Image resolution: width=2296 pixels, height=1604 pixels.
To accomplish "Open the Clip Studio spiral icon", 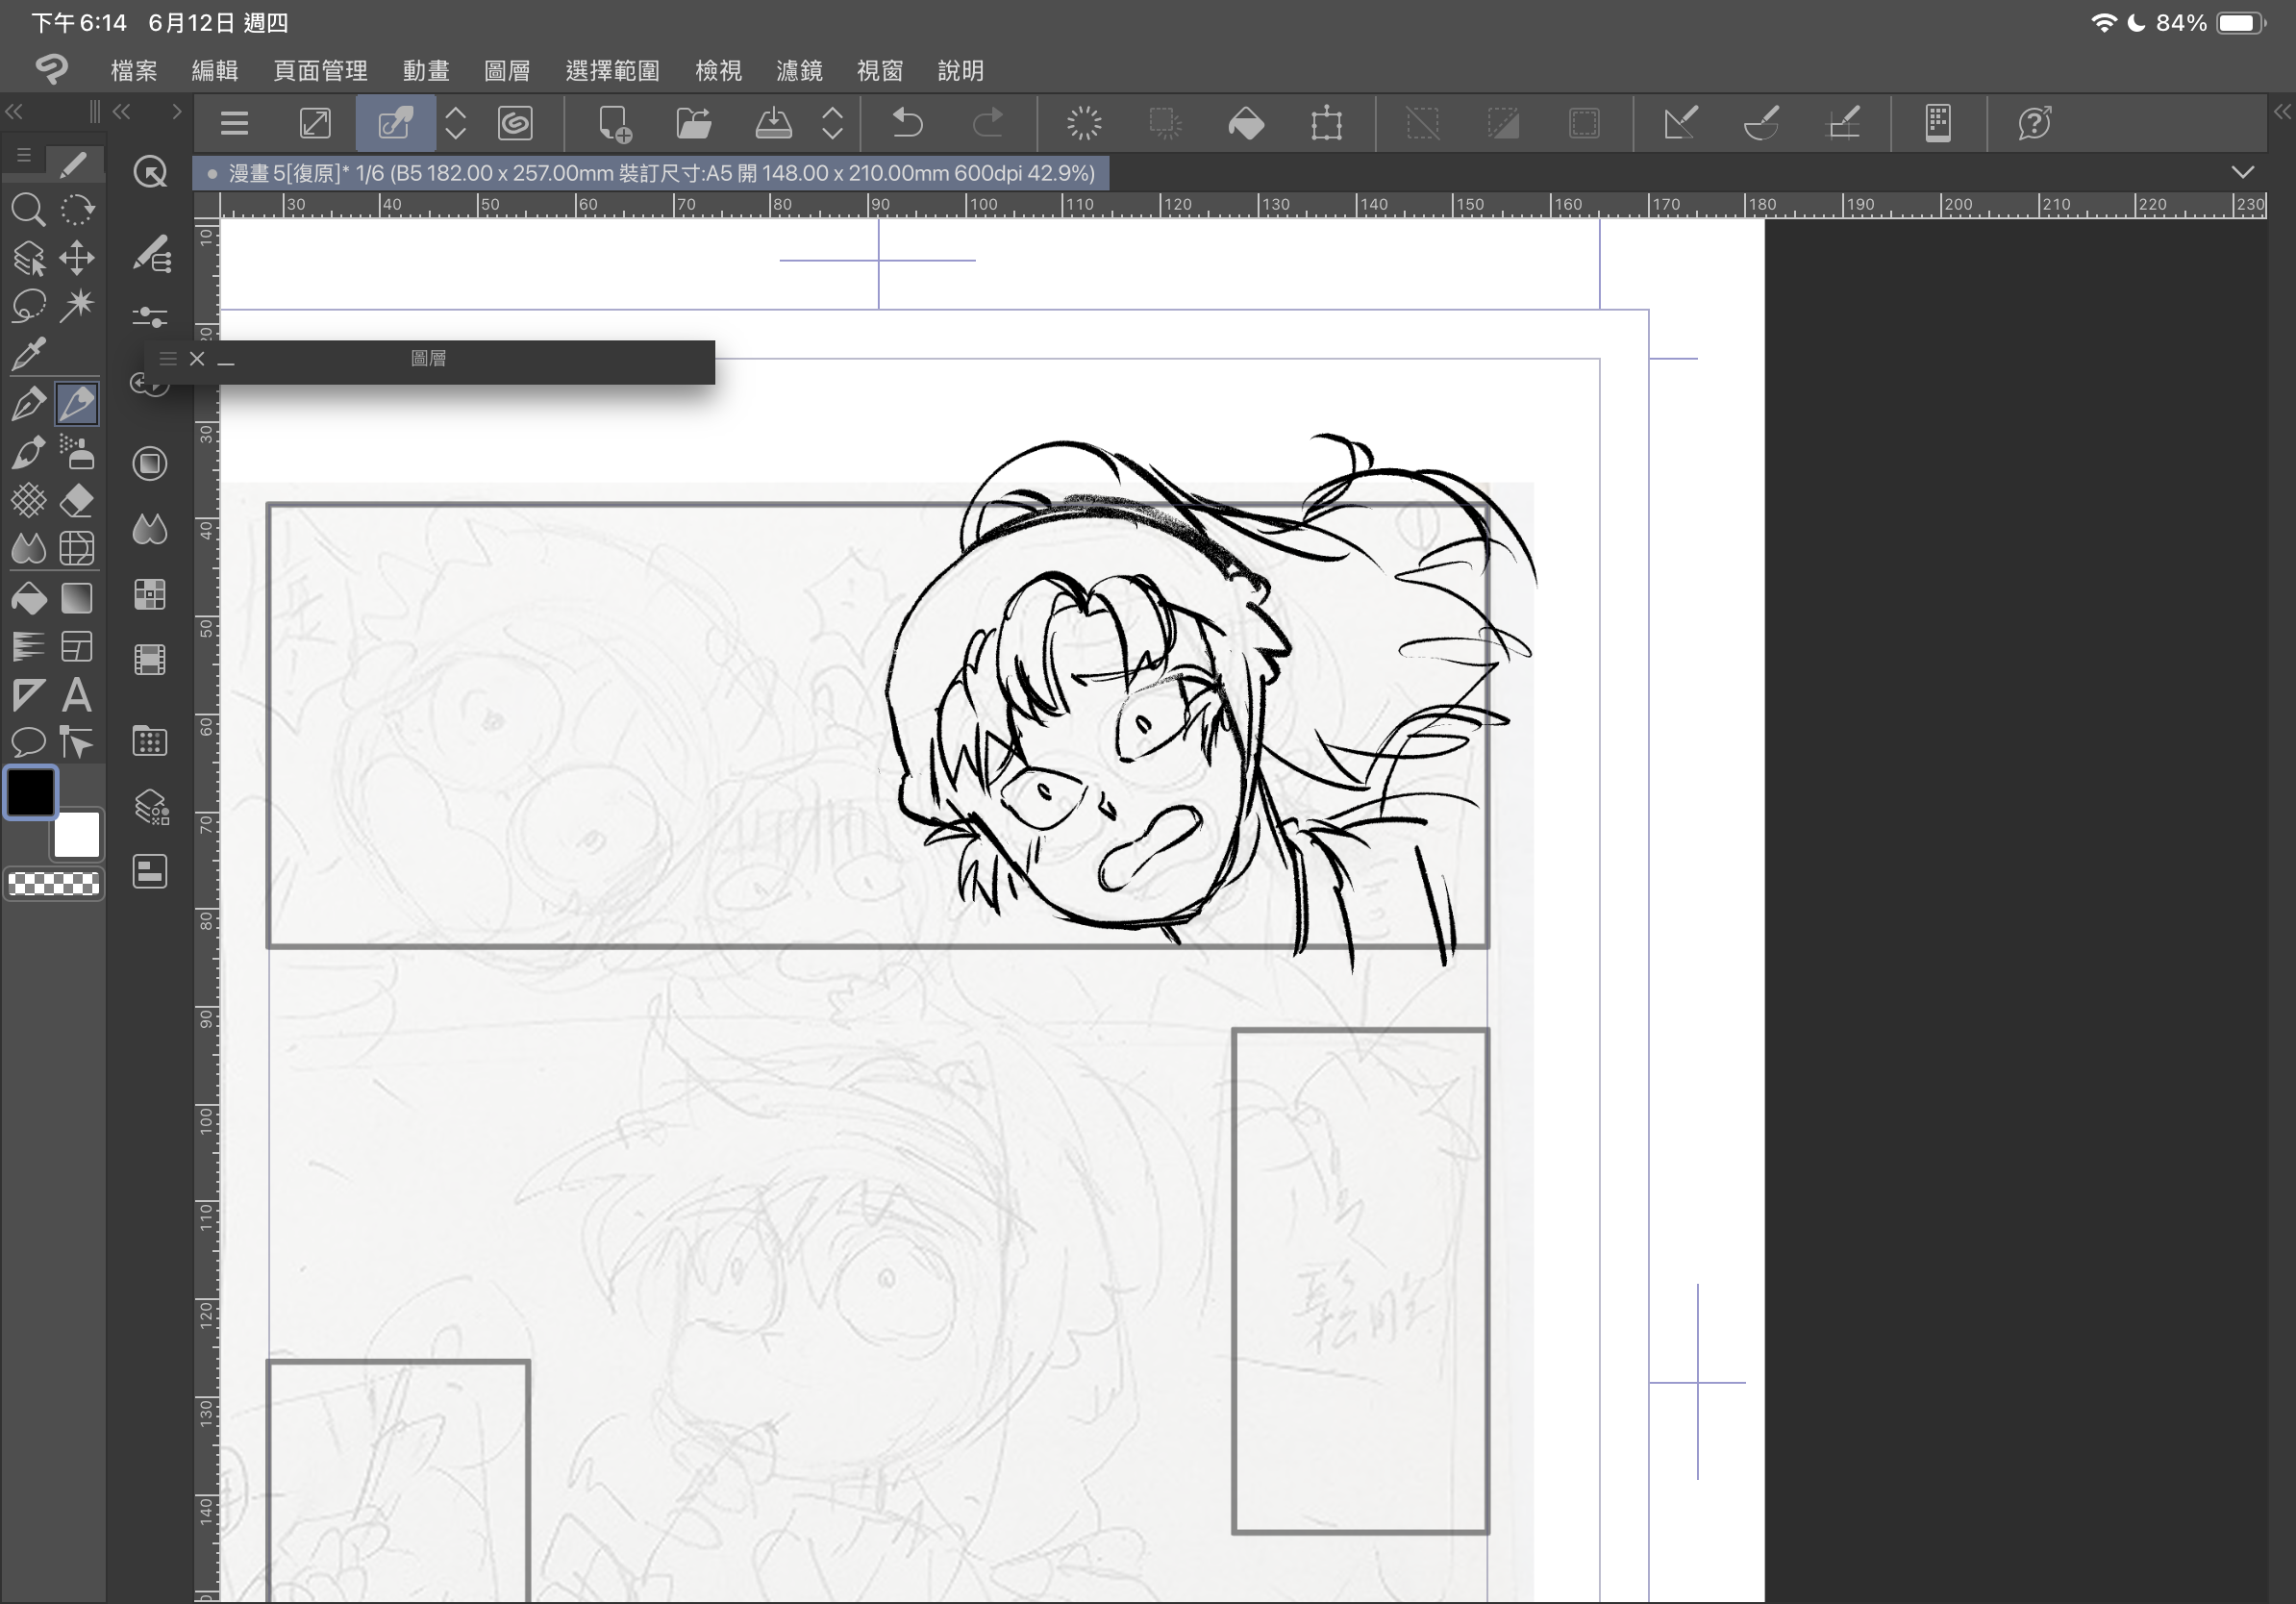I will click(515, 124).
